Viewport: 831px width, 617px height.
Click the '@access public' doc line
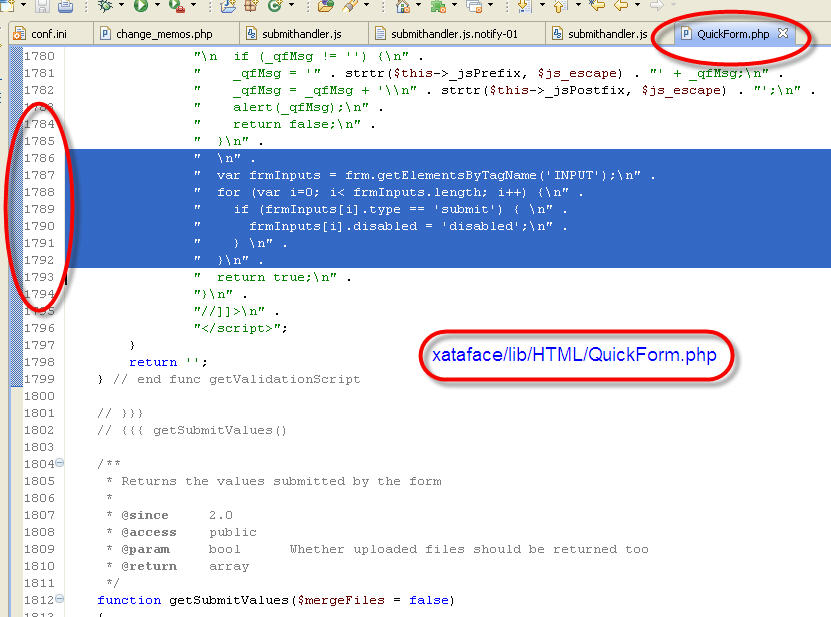click(181, 532)
